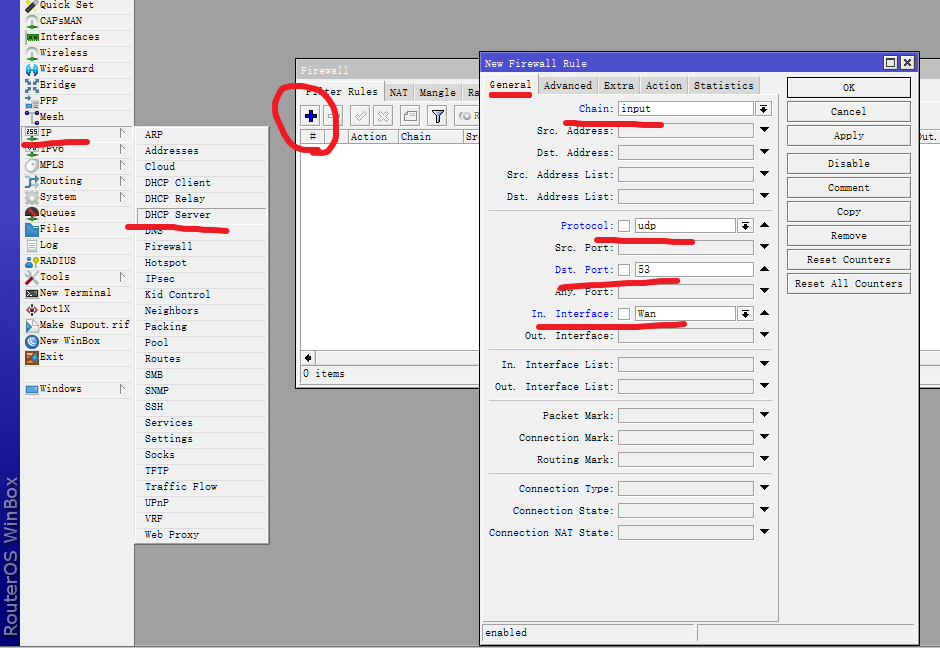Viewport: 940px width, 648px height.
Task: Click the New Terminal icon
Action: pos(32,293)
